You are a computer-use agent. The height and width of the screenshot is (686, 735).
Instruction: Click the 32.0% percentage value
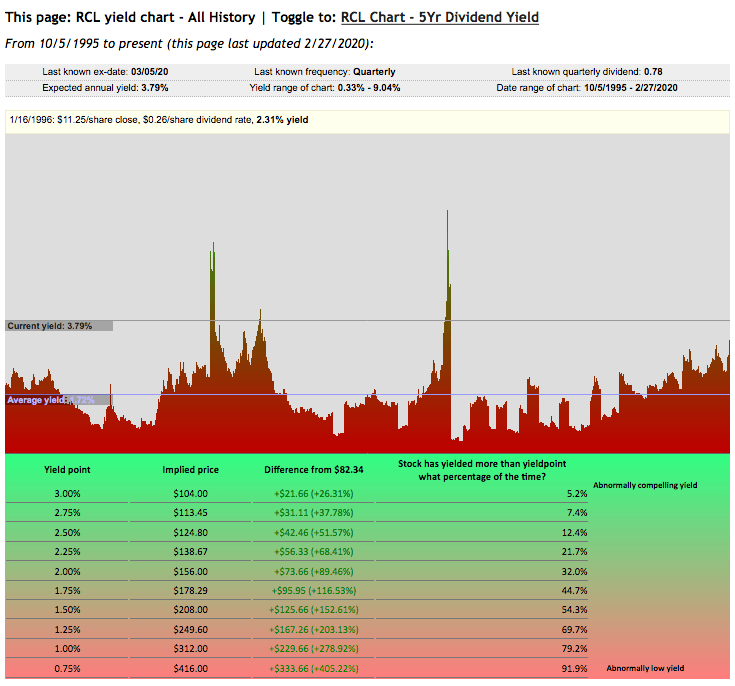[x=575, y=572]
